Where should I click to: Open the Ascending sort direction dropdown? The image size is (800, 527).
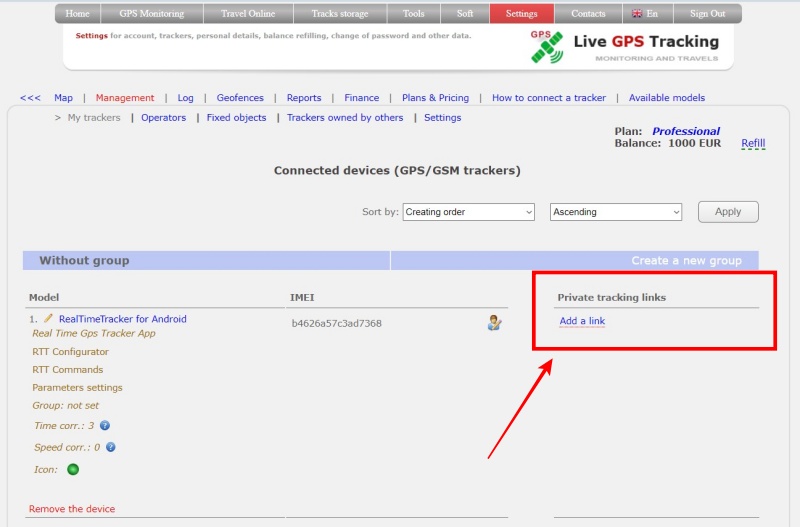point(616,212)
